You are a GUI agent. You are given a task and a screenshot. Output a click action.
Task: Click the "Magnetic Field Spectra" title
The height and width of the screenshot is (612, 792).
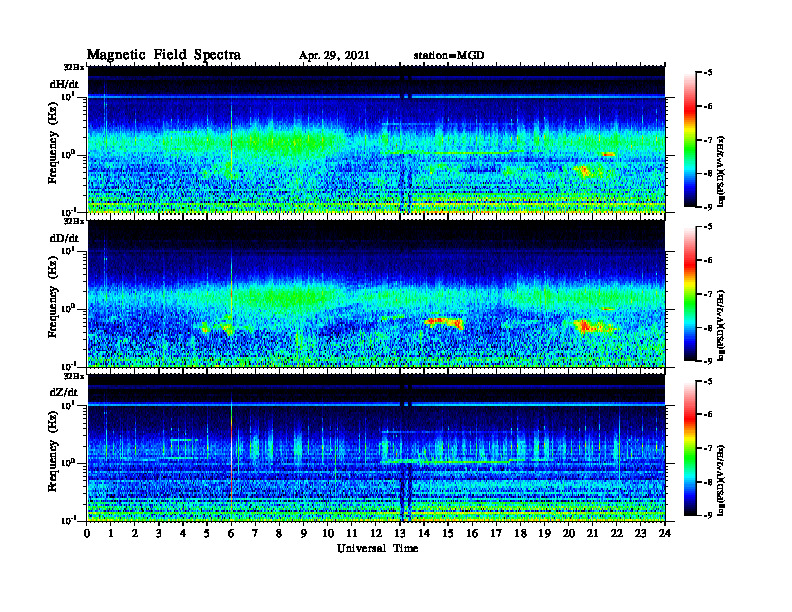click(164, 55)
